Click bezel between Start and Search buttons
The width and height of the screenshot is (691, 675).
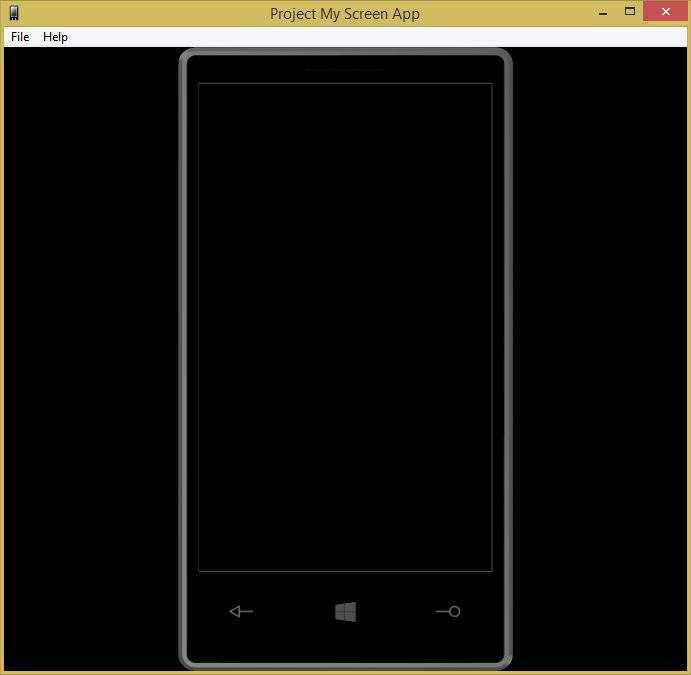tap(396, 612)
